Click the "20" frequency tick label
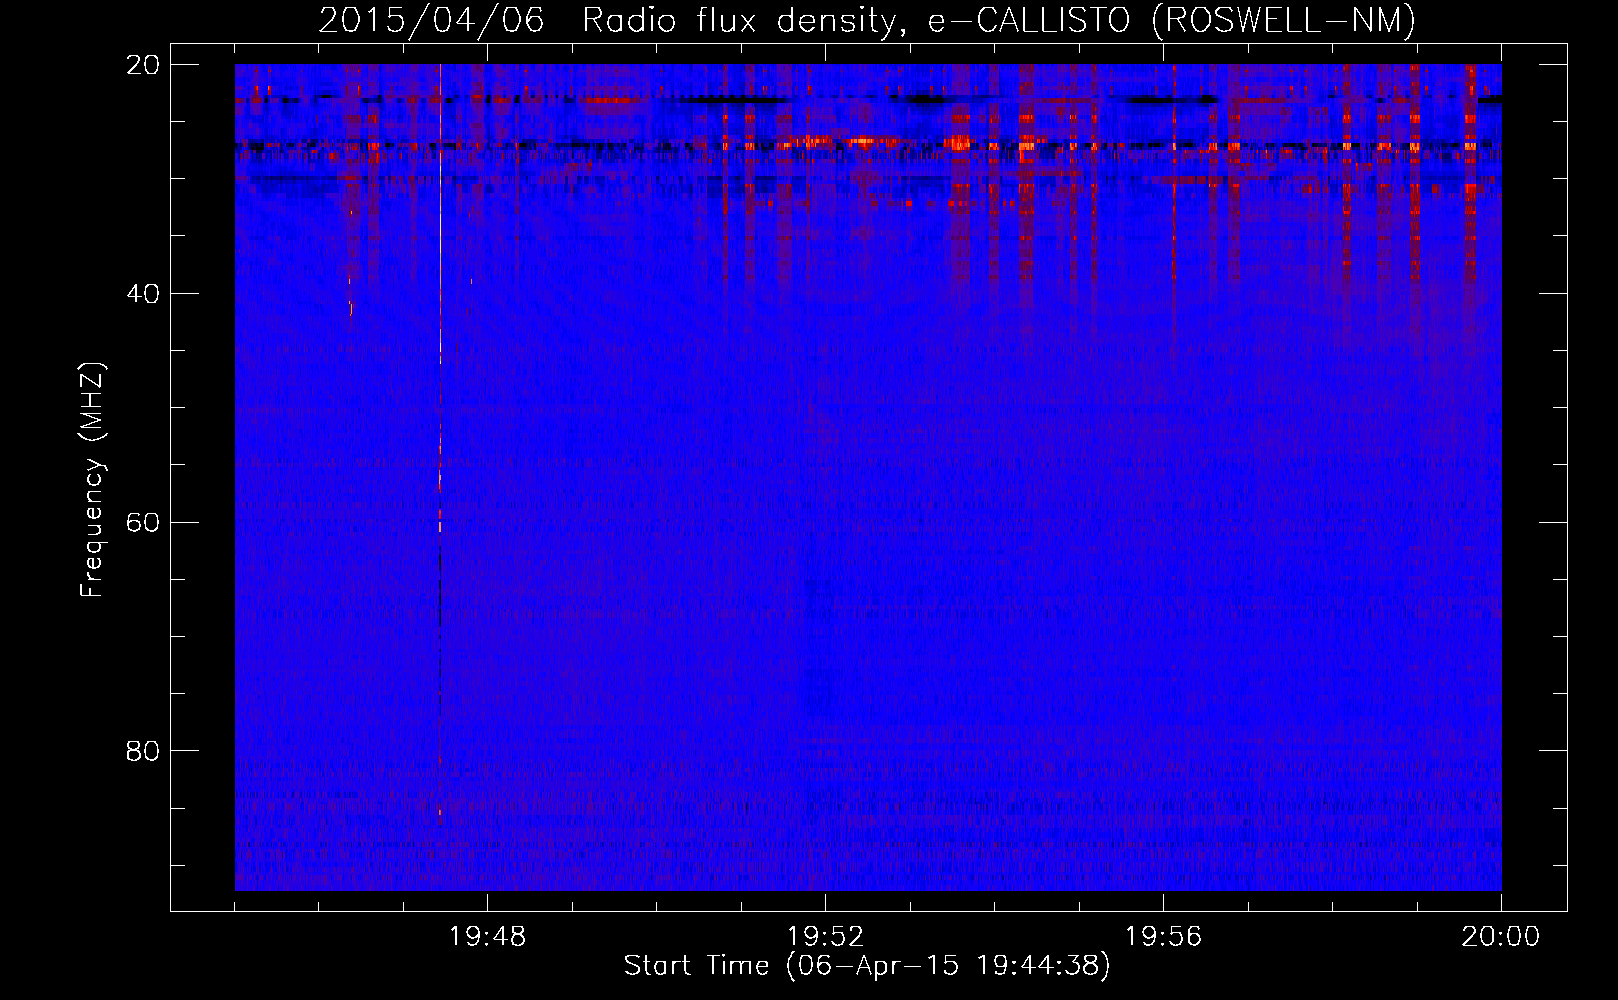 pyautogui.click(x=143, y=65)
